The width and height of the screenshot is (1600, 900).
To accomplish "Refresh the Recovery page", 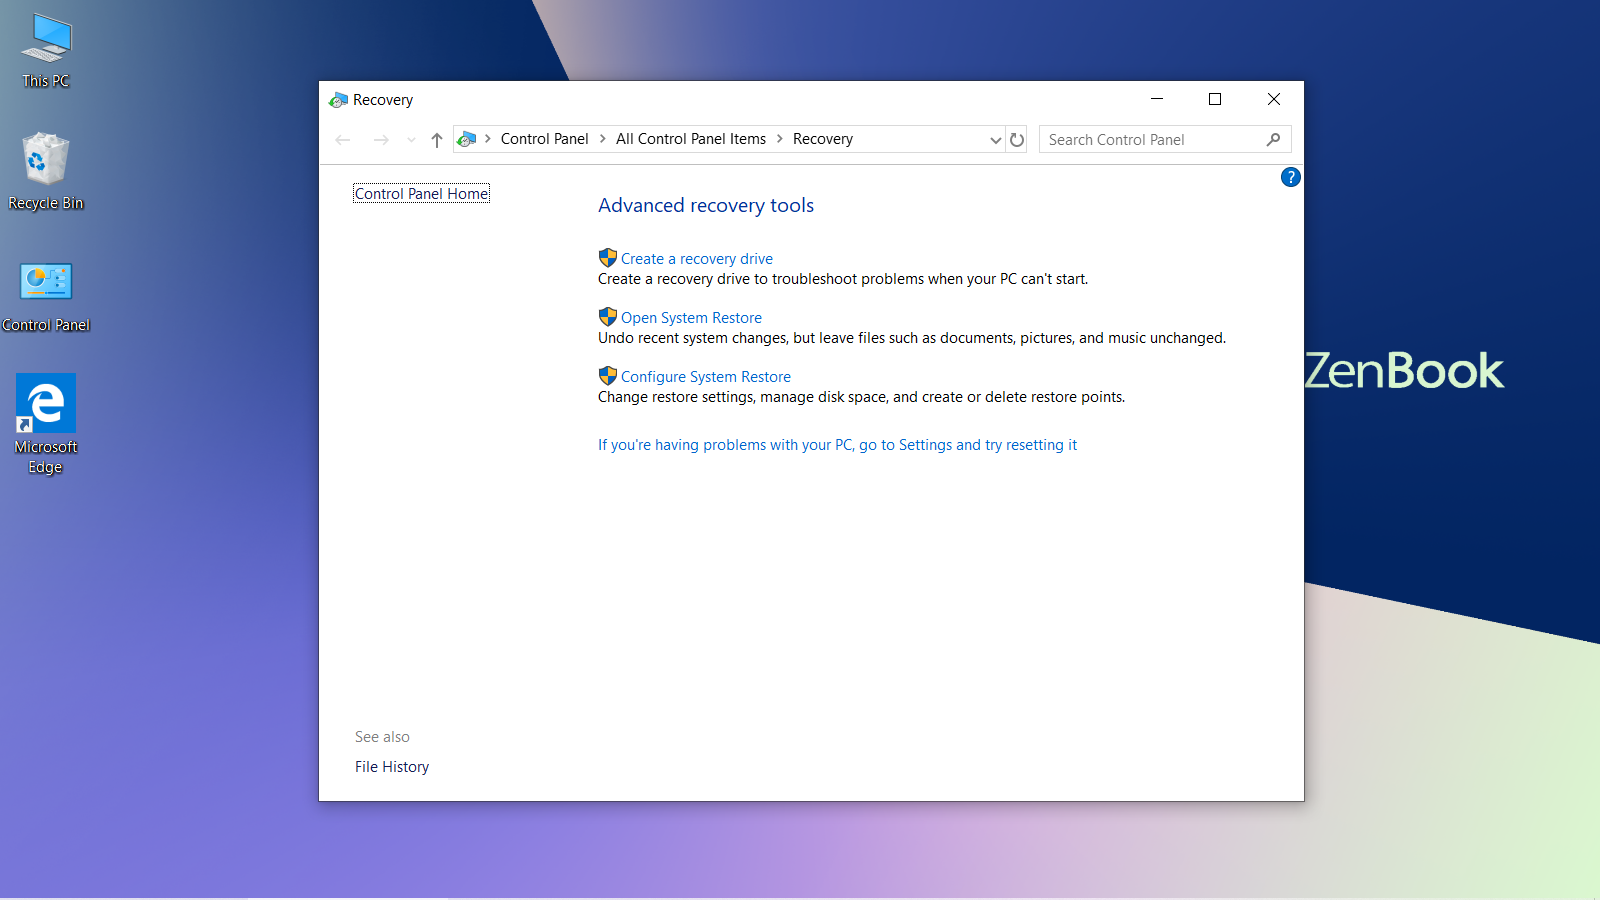I will tap(1017, 140).
